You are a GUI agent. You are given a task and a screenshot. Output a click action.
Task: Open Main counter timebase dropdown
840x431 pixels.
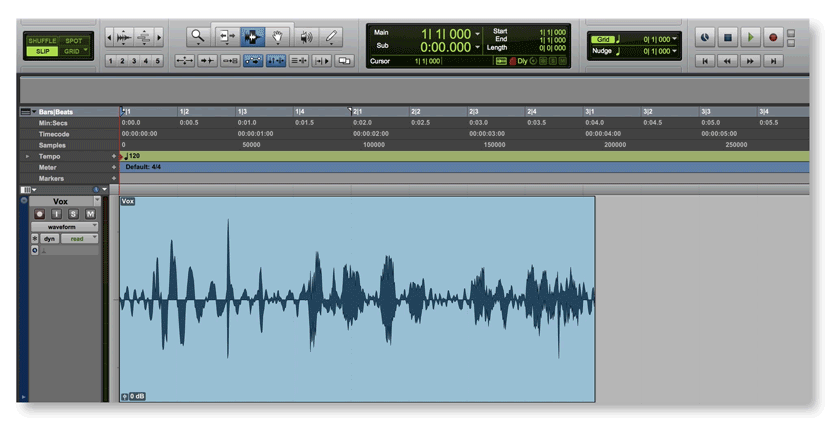coord(477,34)
